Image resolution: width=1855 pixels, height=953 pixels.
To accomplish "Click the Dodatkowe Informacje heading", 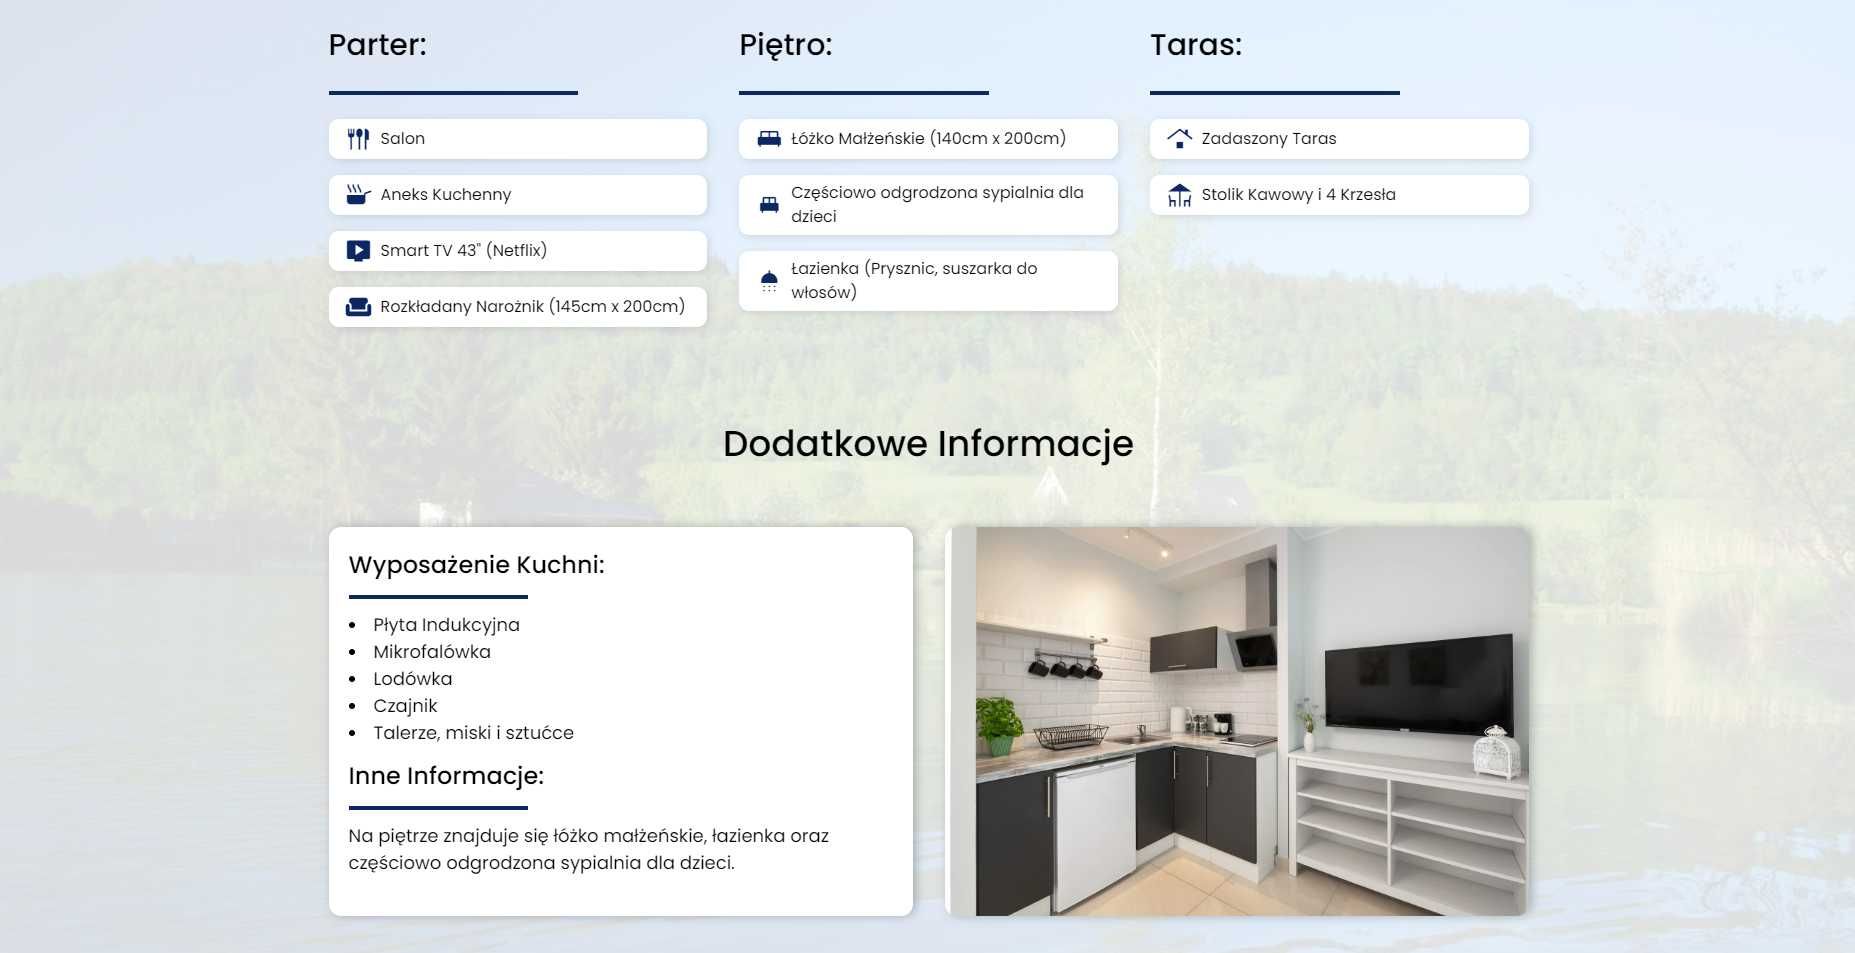I will coord(928,444).
